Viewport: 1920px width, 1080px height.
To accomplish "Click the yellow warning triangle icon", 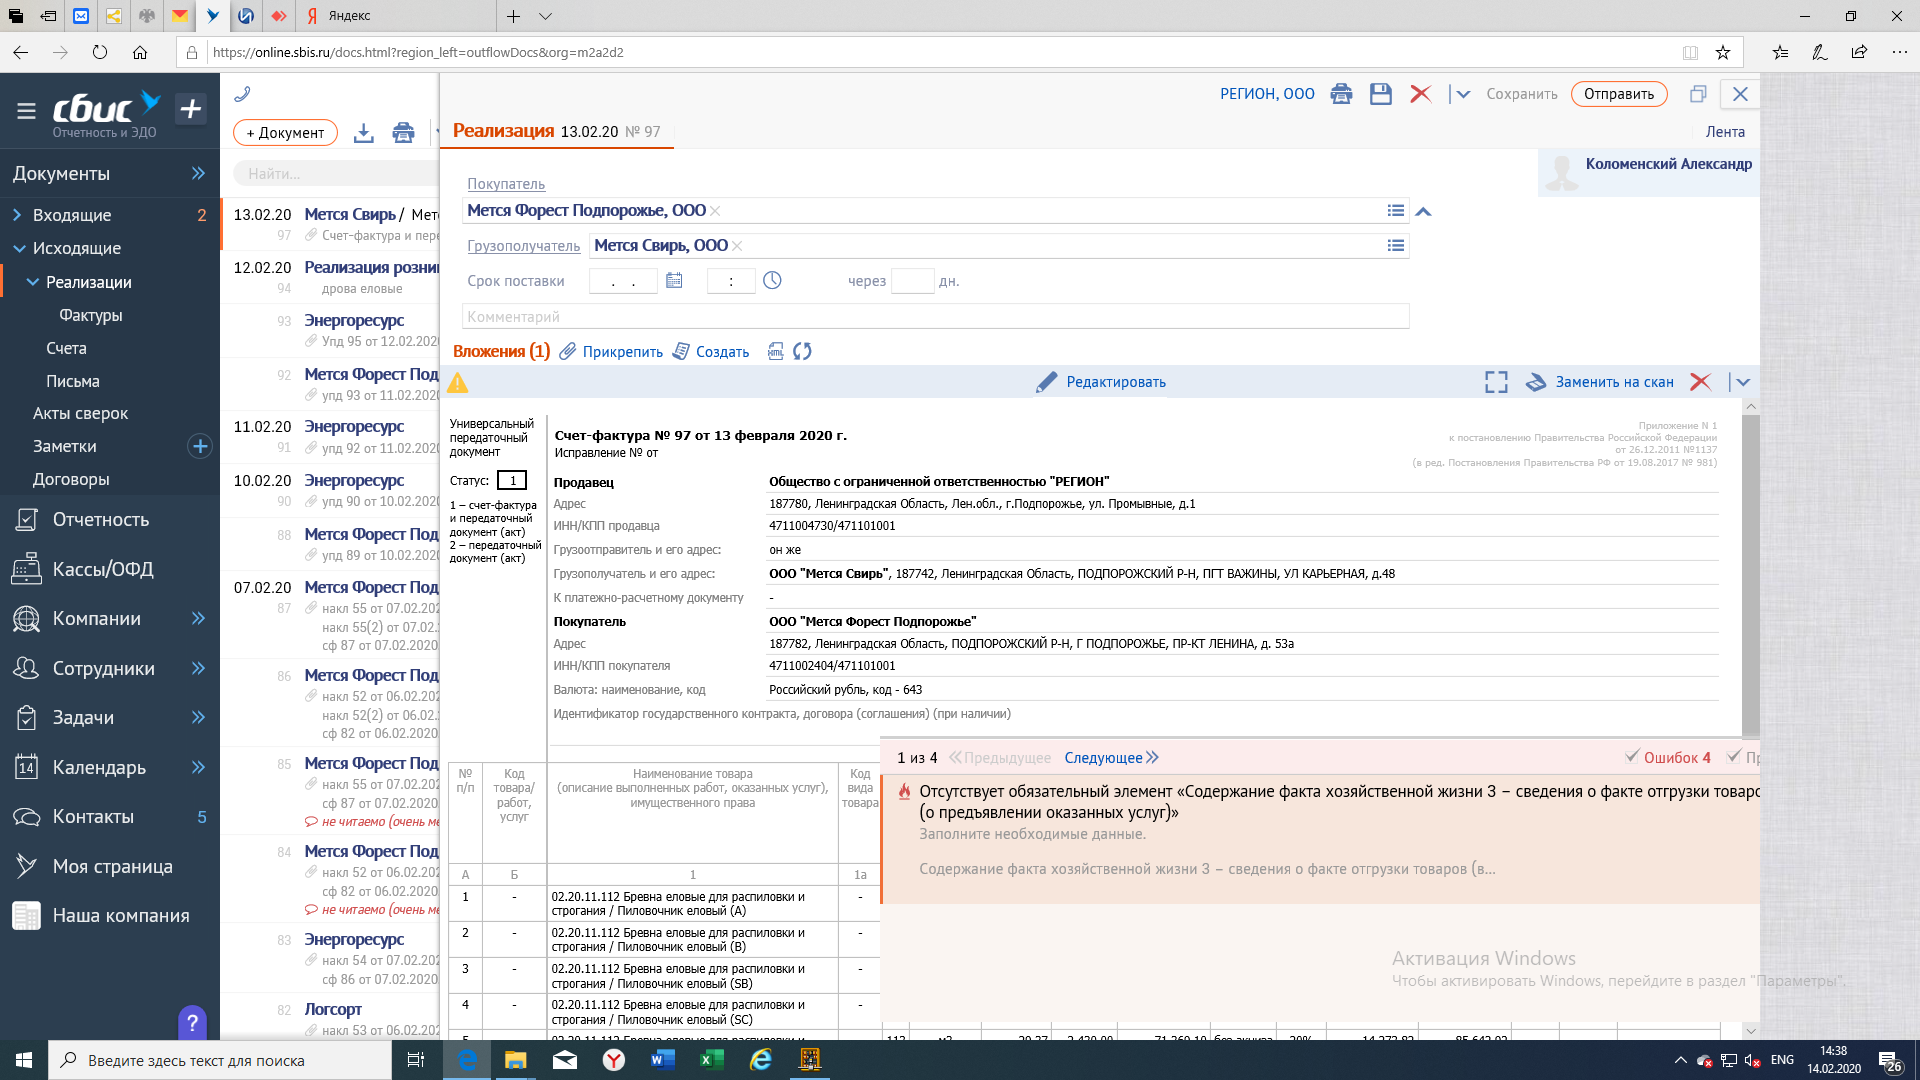I will pos(458,382).
